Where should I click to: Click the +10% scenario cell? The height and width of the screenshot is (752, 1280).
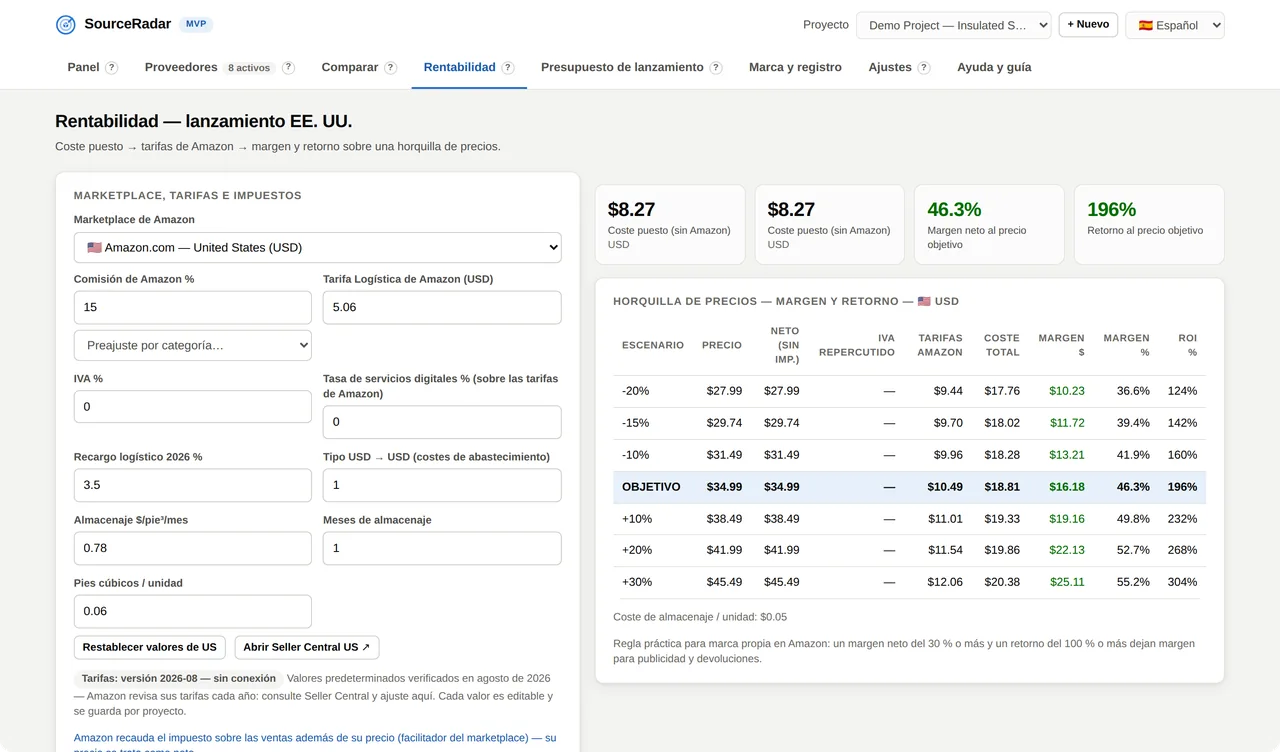[636, 519]
